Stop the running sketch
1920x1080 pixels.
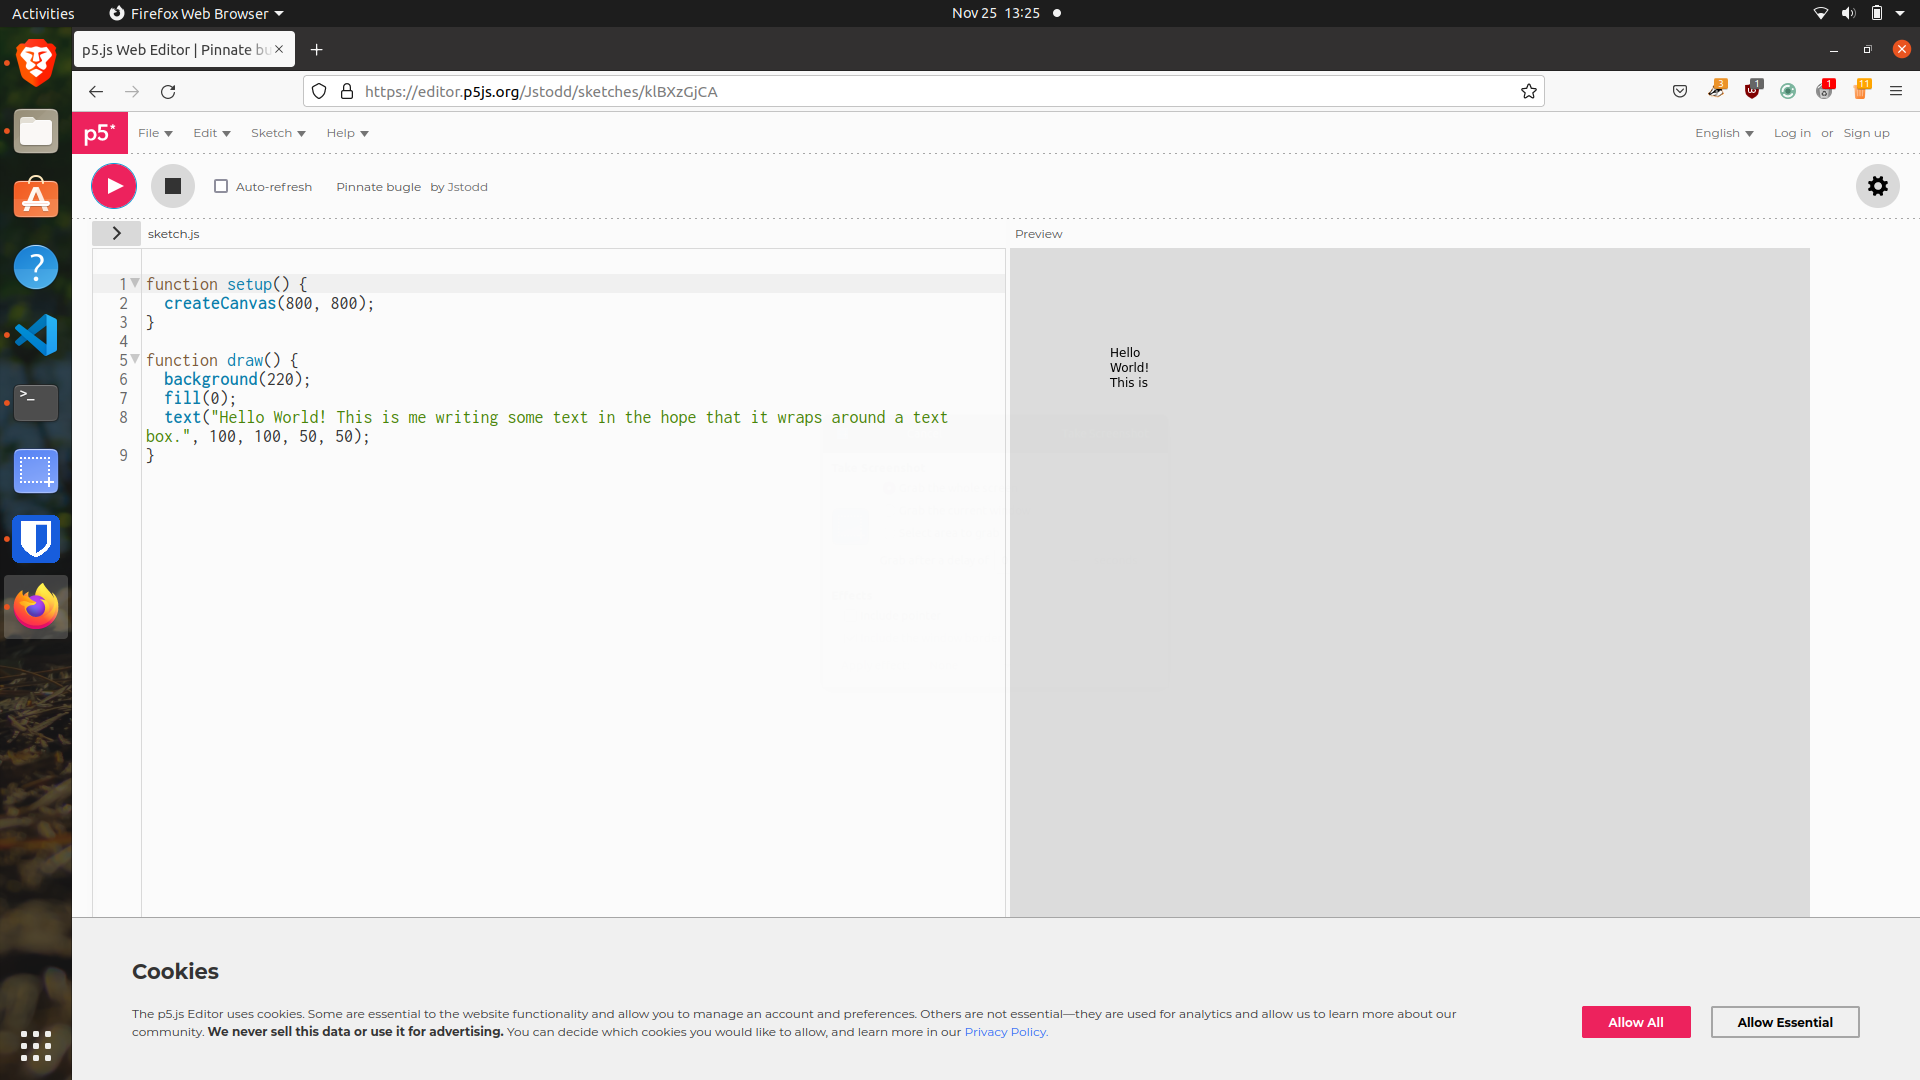click(172, 186)
